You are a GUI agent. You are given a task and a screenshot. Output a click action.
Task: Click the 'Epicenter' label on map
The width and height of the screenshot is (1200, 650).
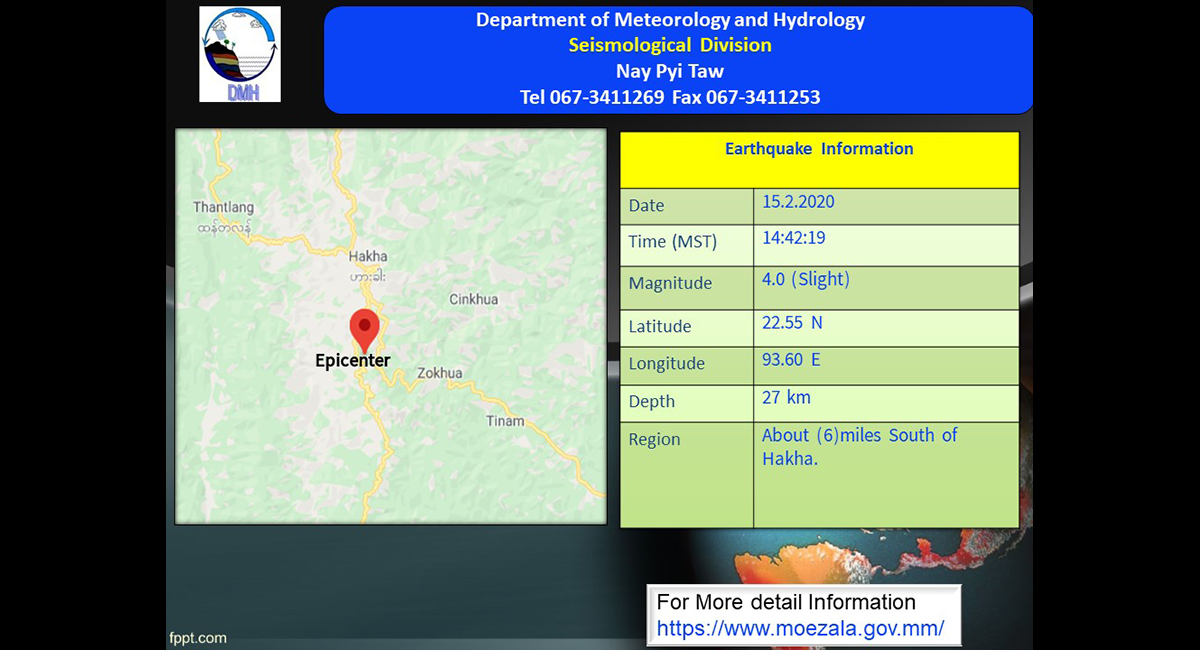(x=353, y=361)
